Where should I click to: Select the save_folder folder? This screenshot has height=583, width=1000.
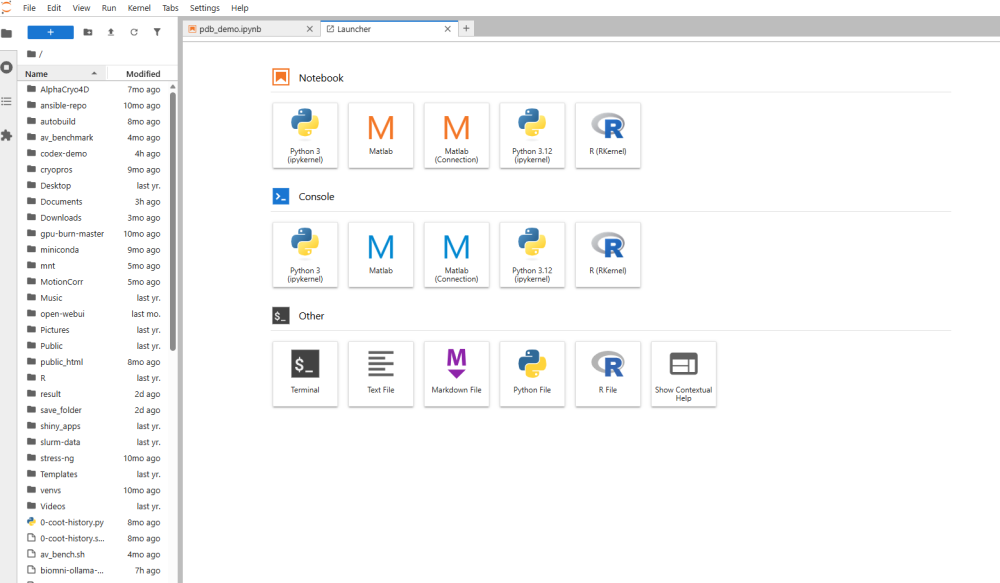(93, 410)
